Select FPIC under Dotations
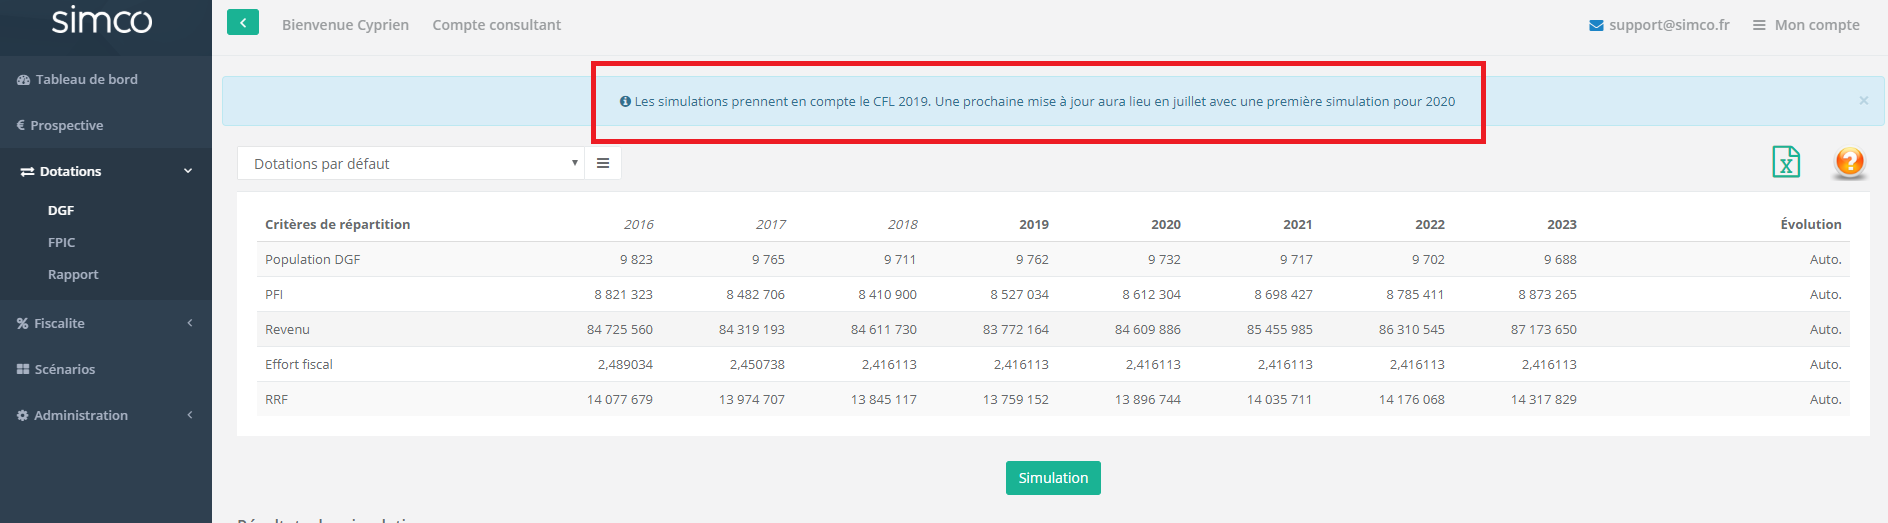Viewport: 1888px width, 523px height. click(62, 242)
